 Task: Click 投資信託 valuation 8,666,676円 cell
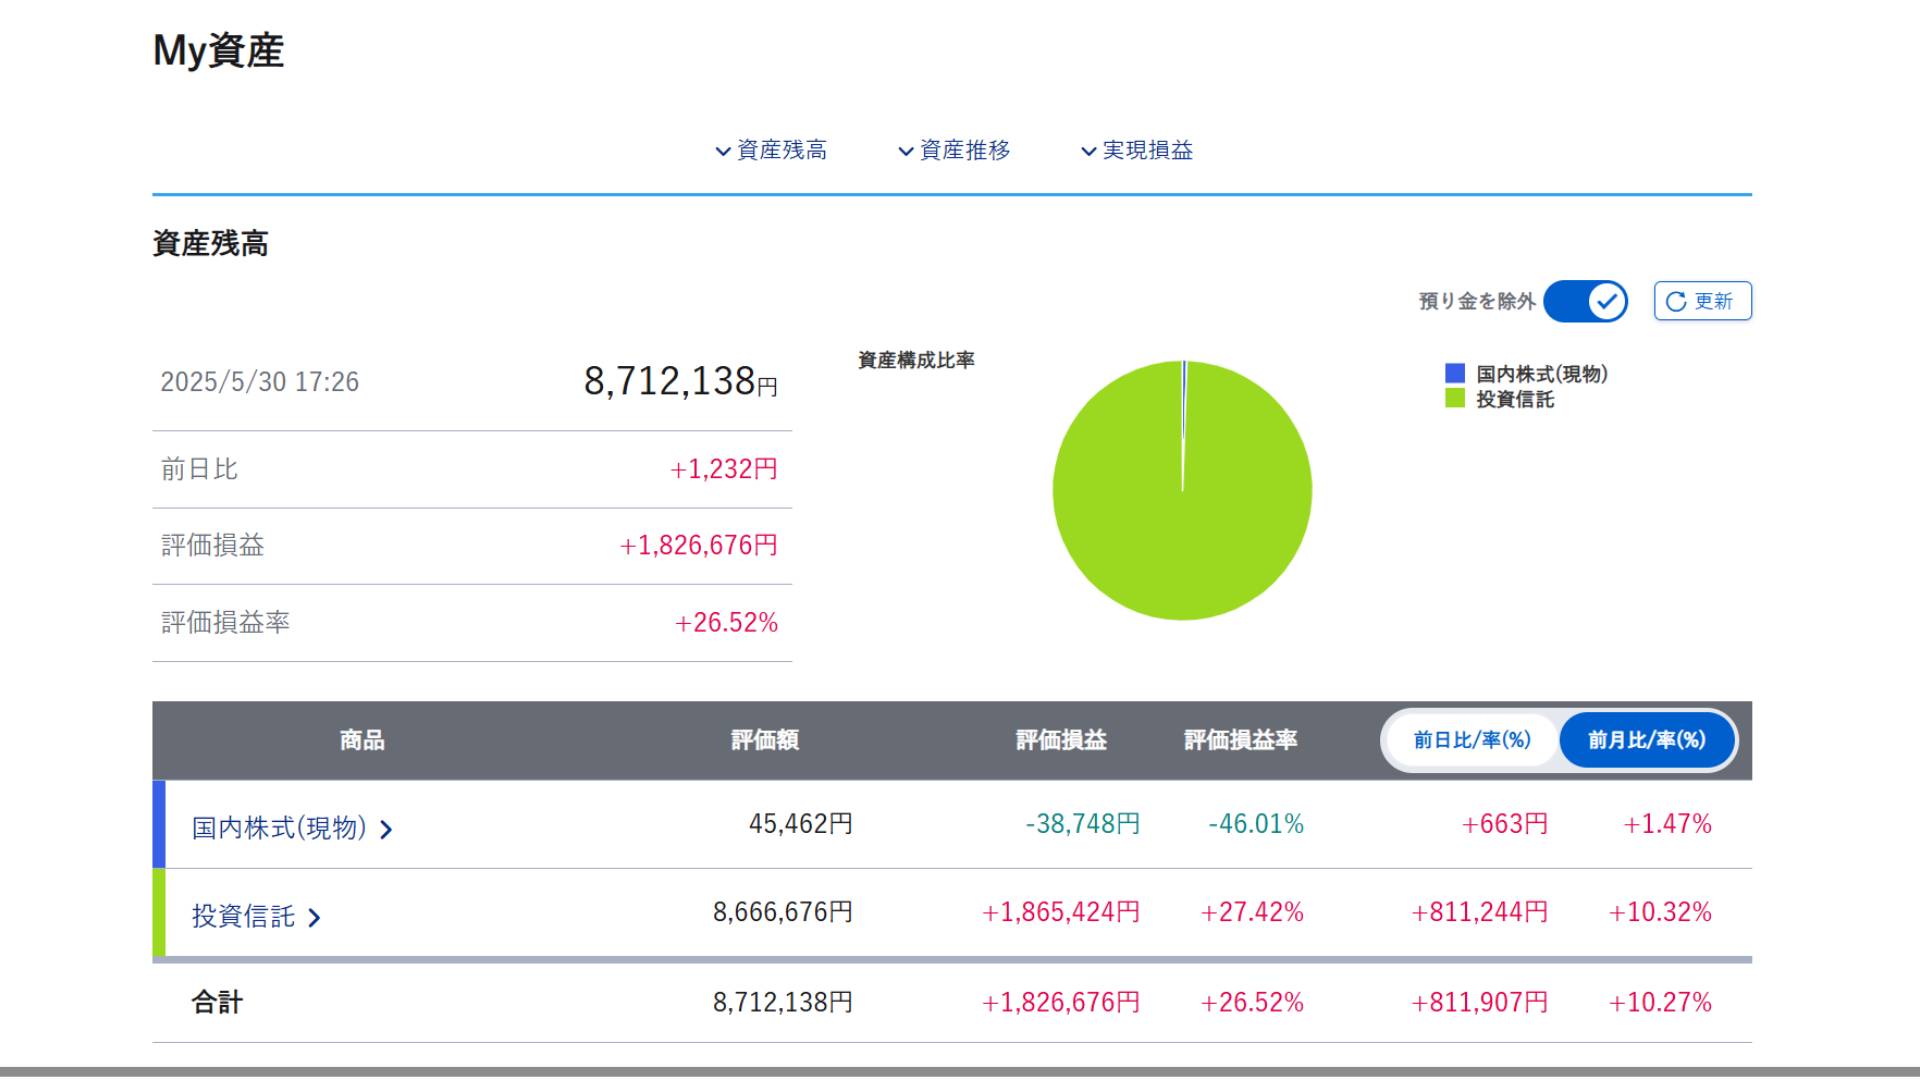tap(783, 912)
